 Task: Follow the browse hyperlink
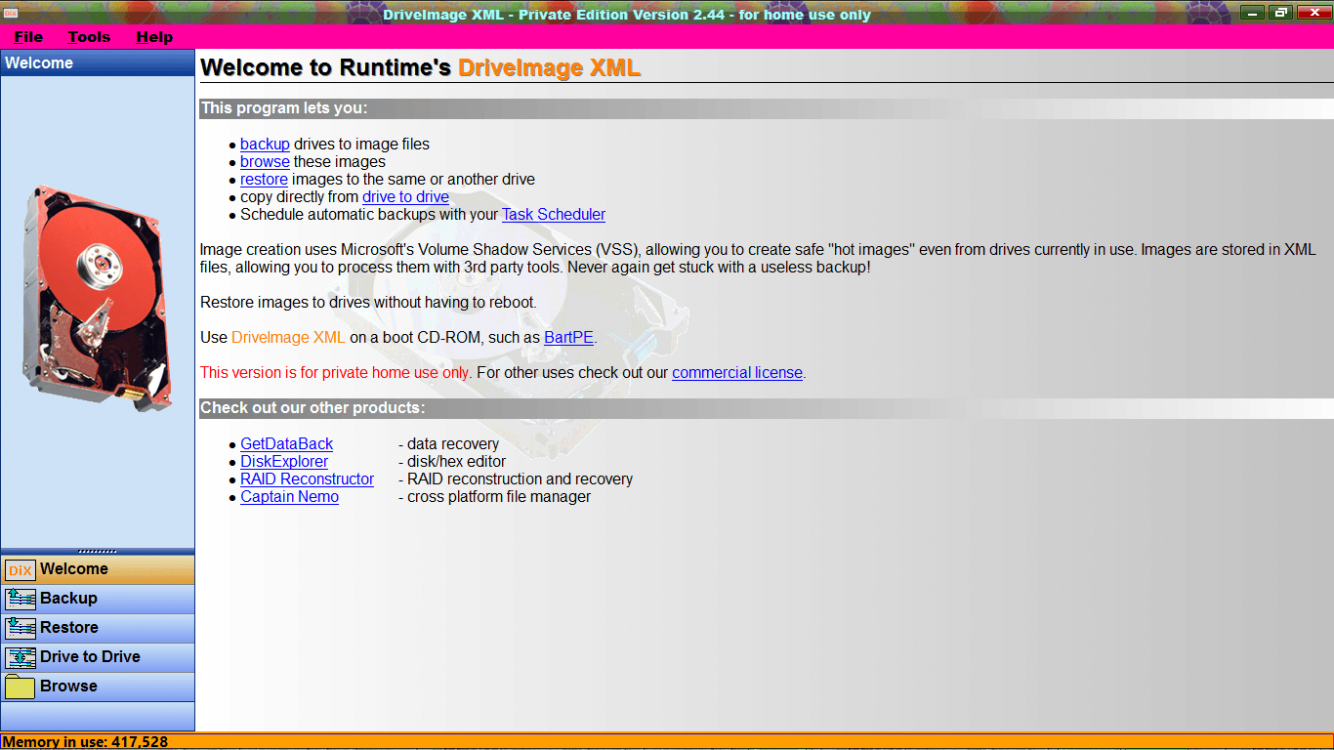point(264,162)
